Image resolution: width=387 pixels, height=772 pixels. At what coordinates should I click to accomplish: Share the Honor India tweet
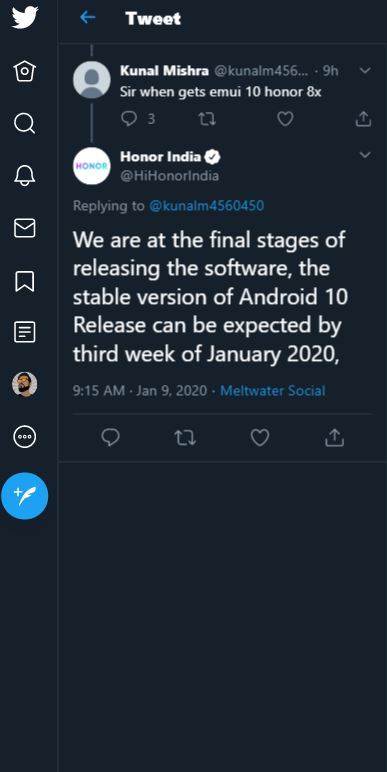334,437
